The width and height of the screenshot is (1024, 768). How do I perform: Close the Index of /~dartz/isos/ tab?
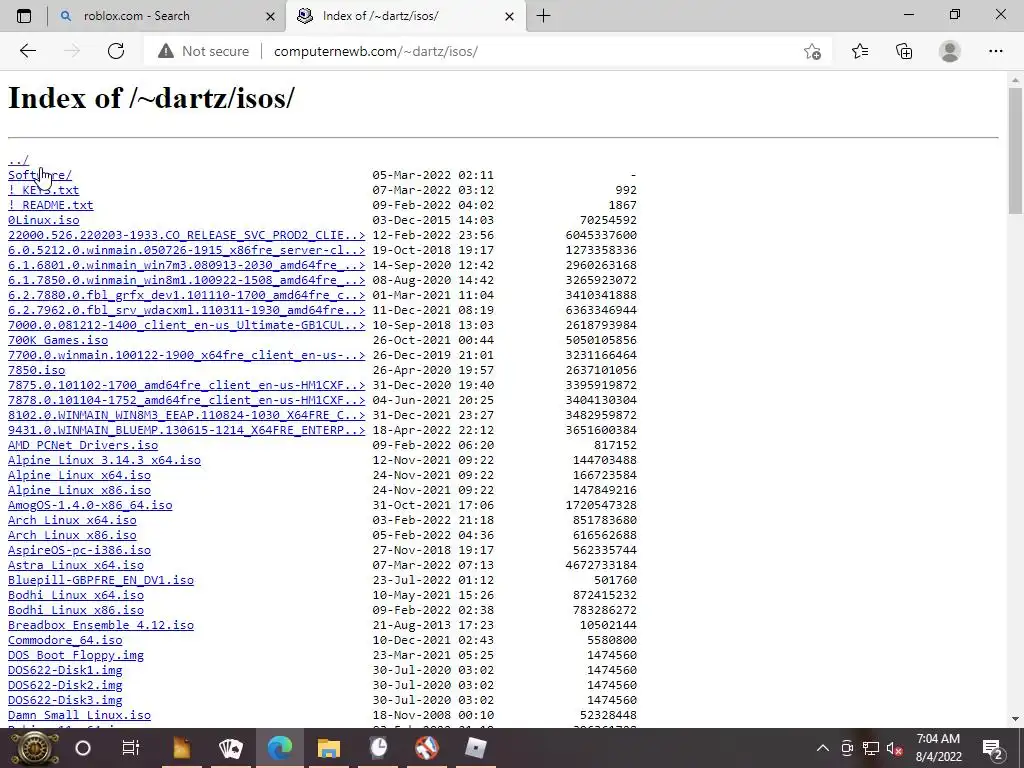point(509,16)
